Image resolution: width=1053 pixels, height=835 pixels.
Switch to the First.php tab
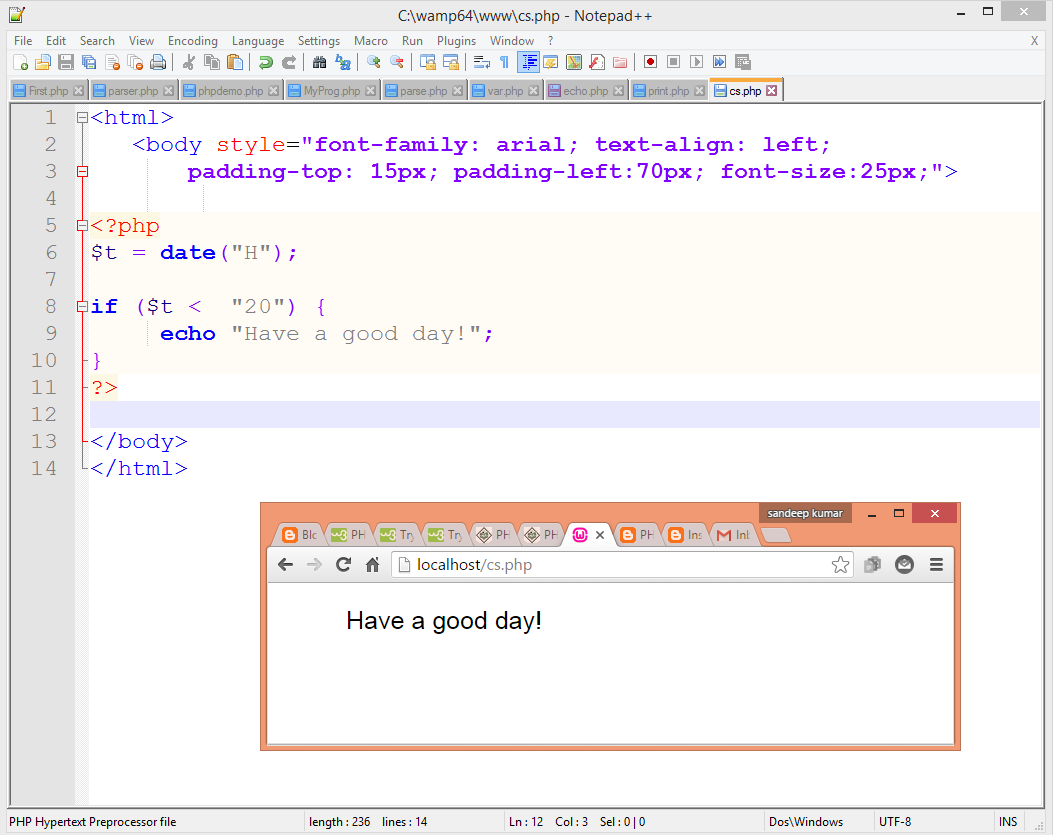[48, 91]
